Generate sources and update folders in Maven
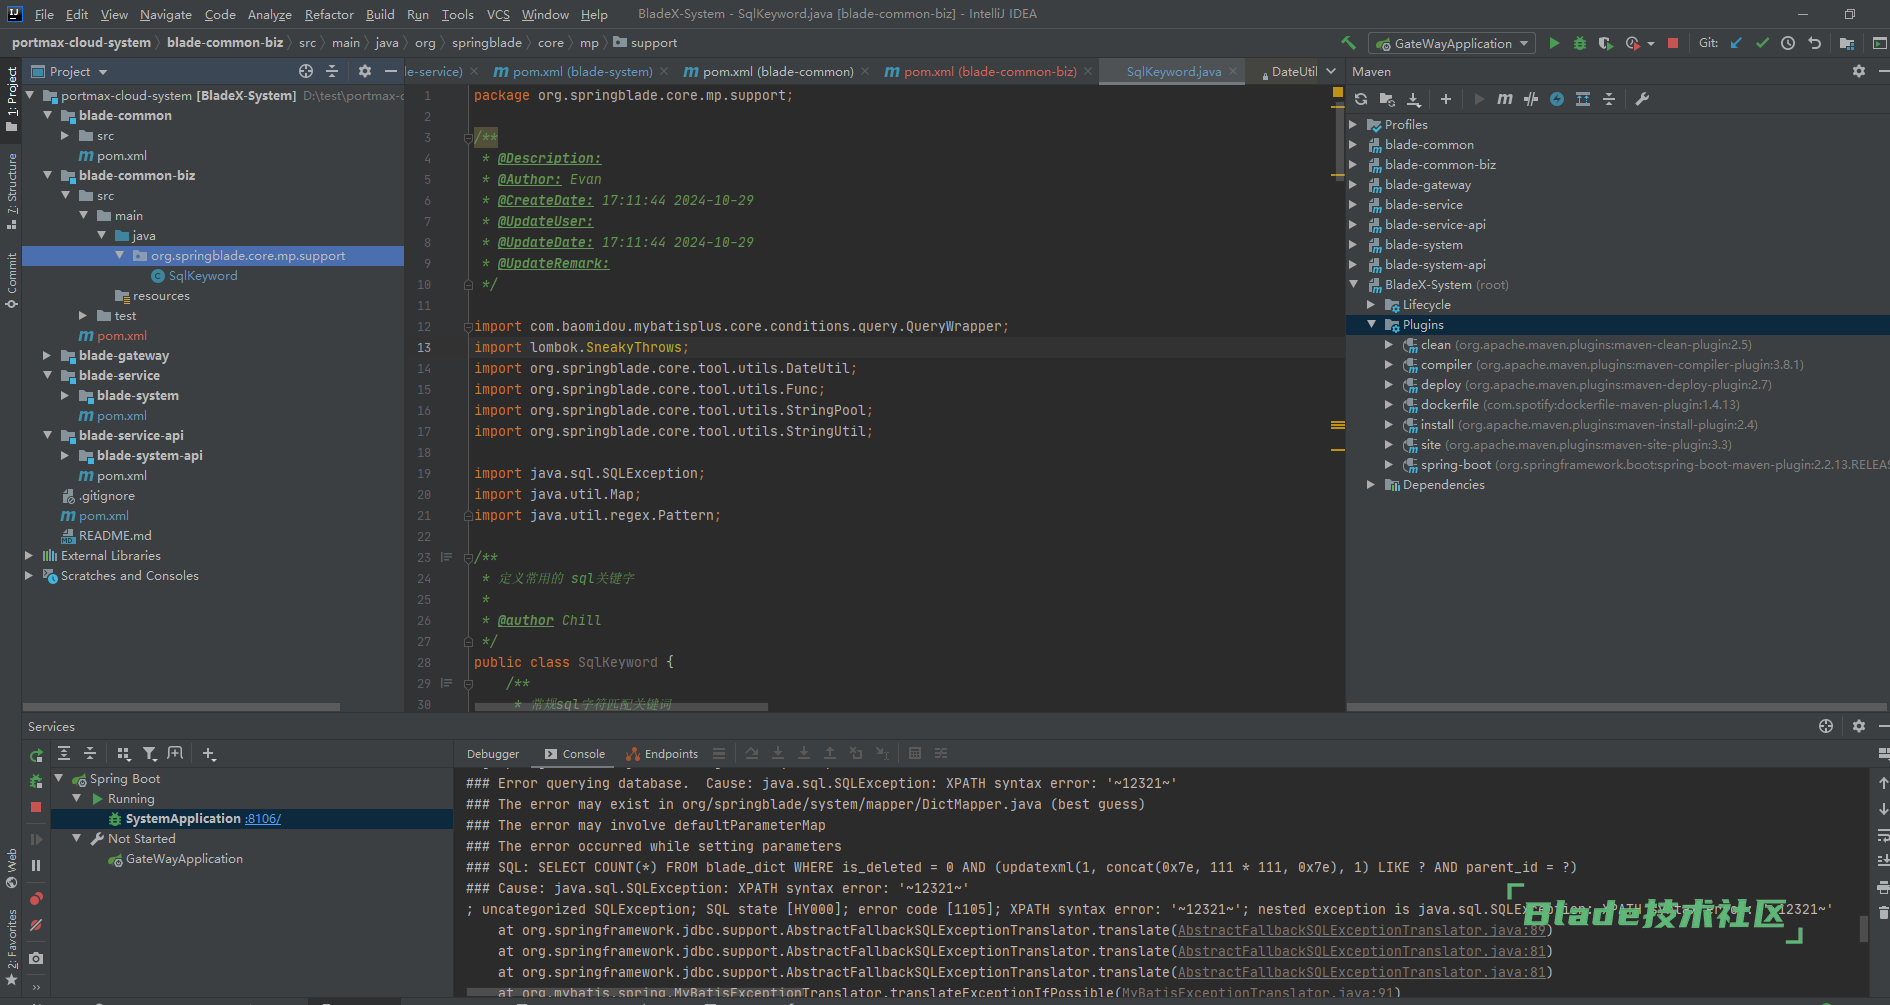 click(1387, 99)
